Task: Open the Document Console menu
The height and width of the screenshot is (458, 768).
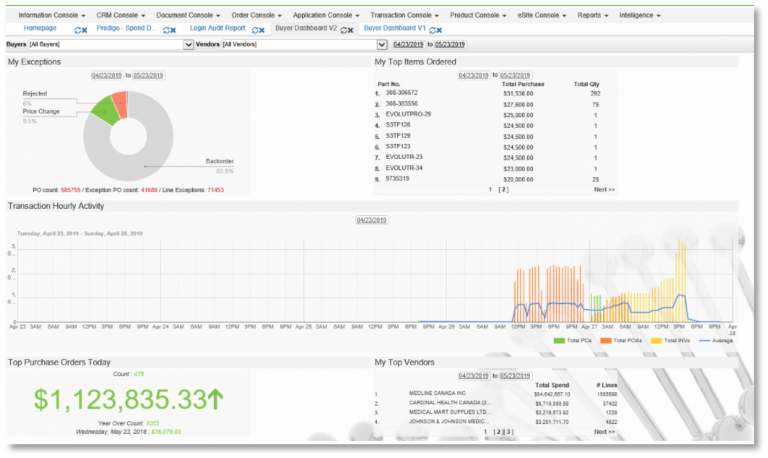Action: tap(188, 15)
